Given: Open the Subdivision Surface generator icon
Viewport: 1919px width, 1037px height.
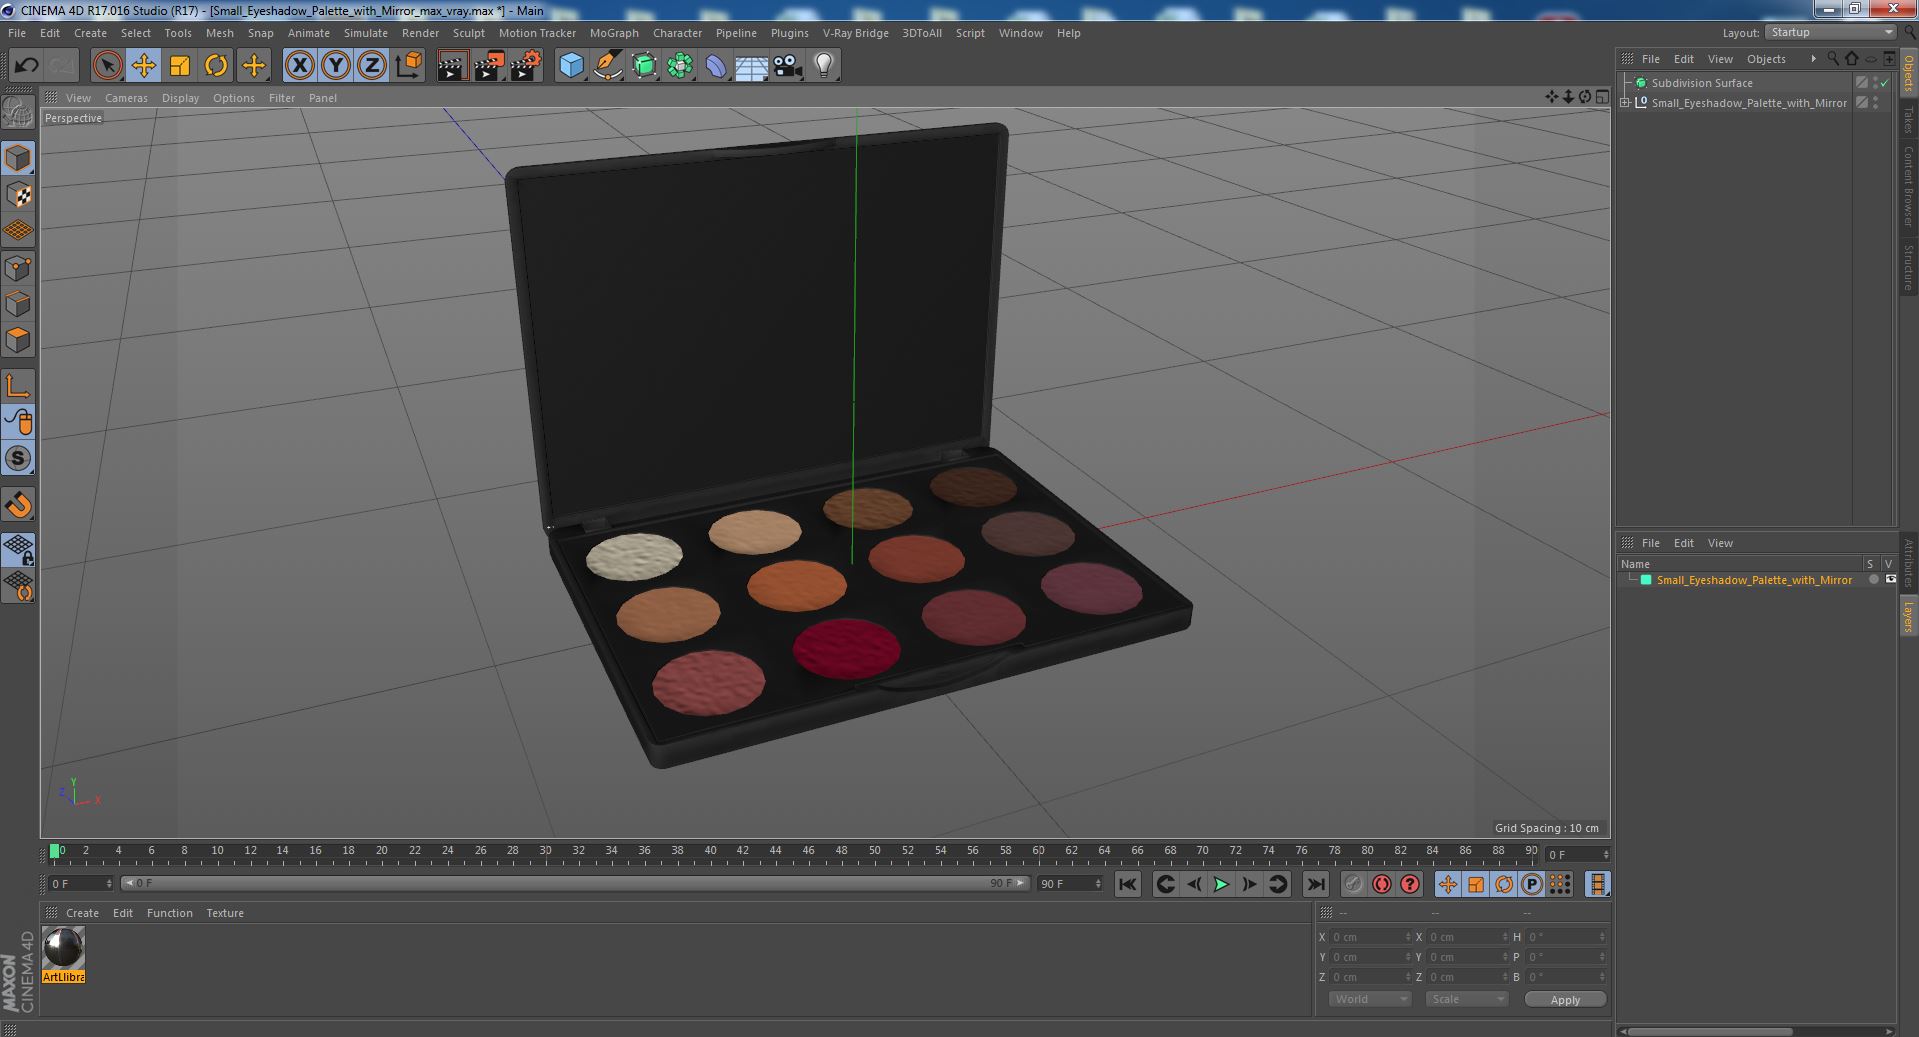Looking at the screenshot, I should (644, 66).
